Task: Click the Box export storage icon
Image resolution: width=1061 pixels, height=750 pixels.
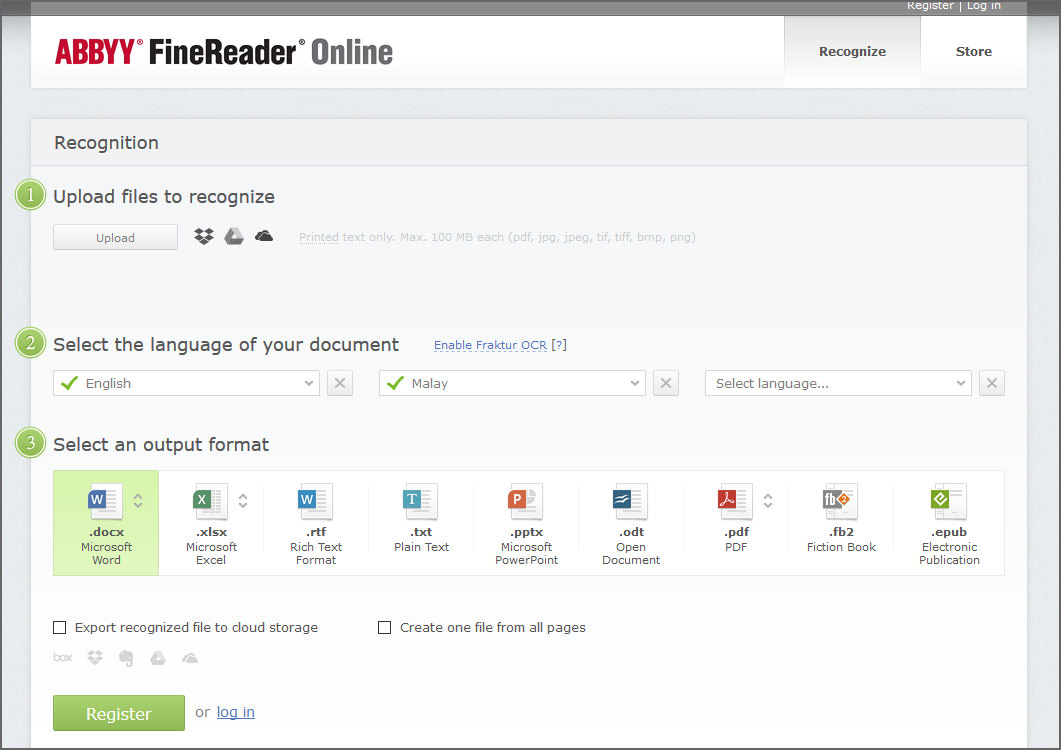Action: pos(62,657)
